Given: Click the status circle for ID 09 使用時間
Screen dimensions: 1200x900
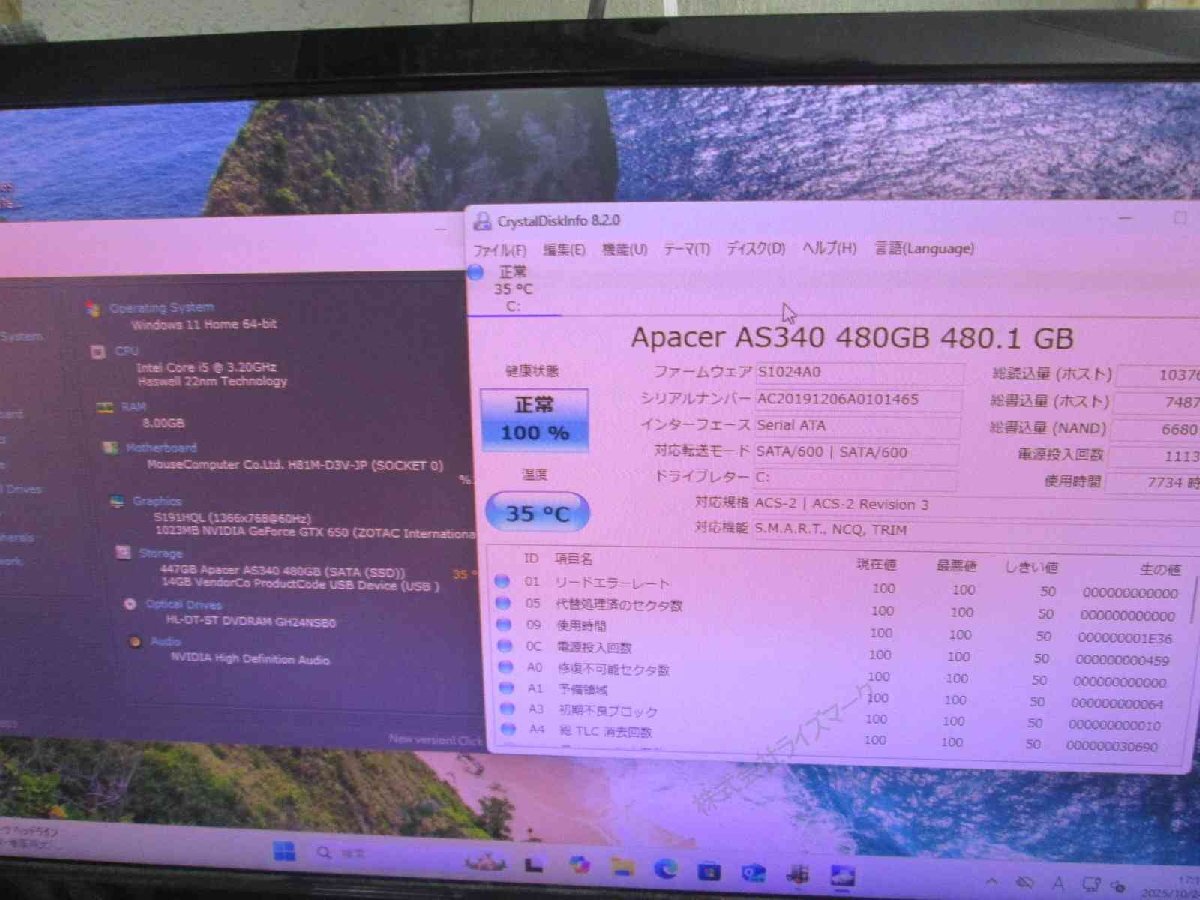Looking at the screenshot, I should point(505,625).
